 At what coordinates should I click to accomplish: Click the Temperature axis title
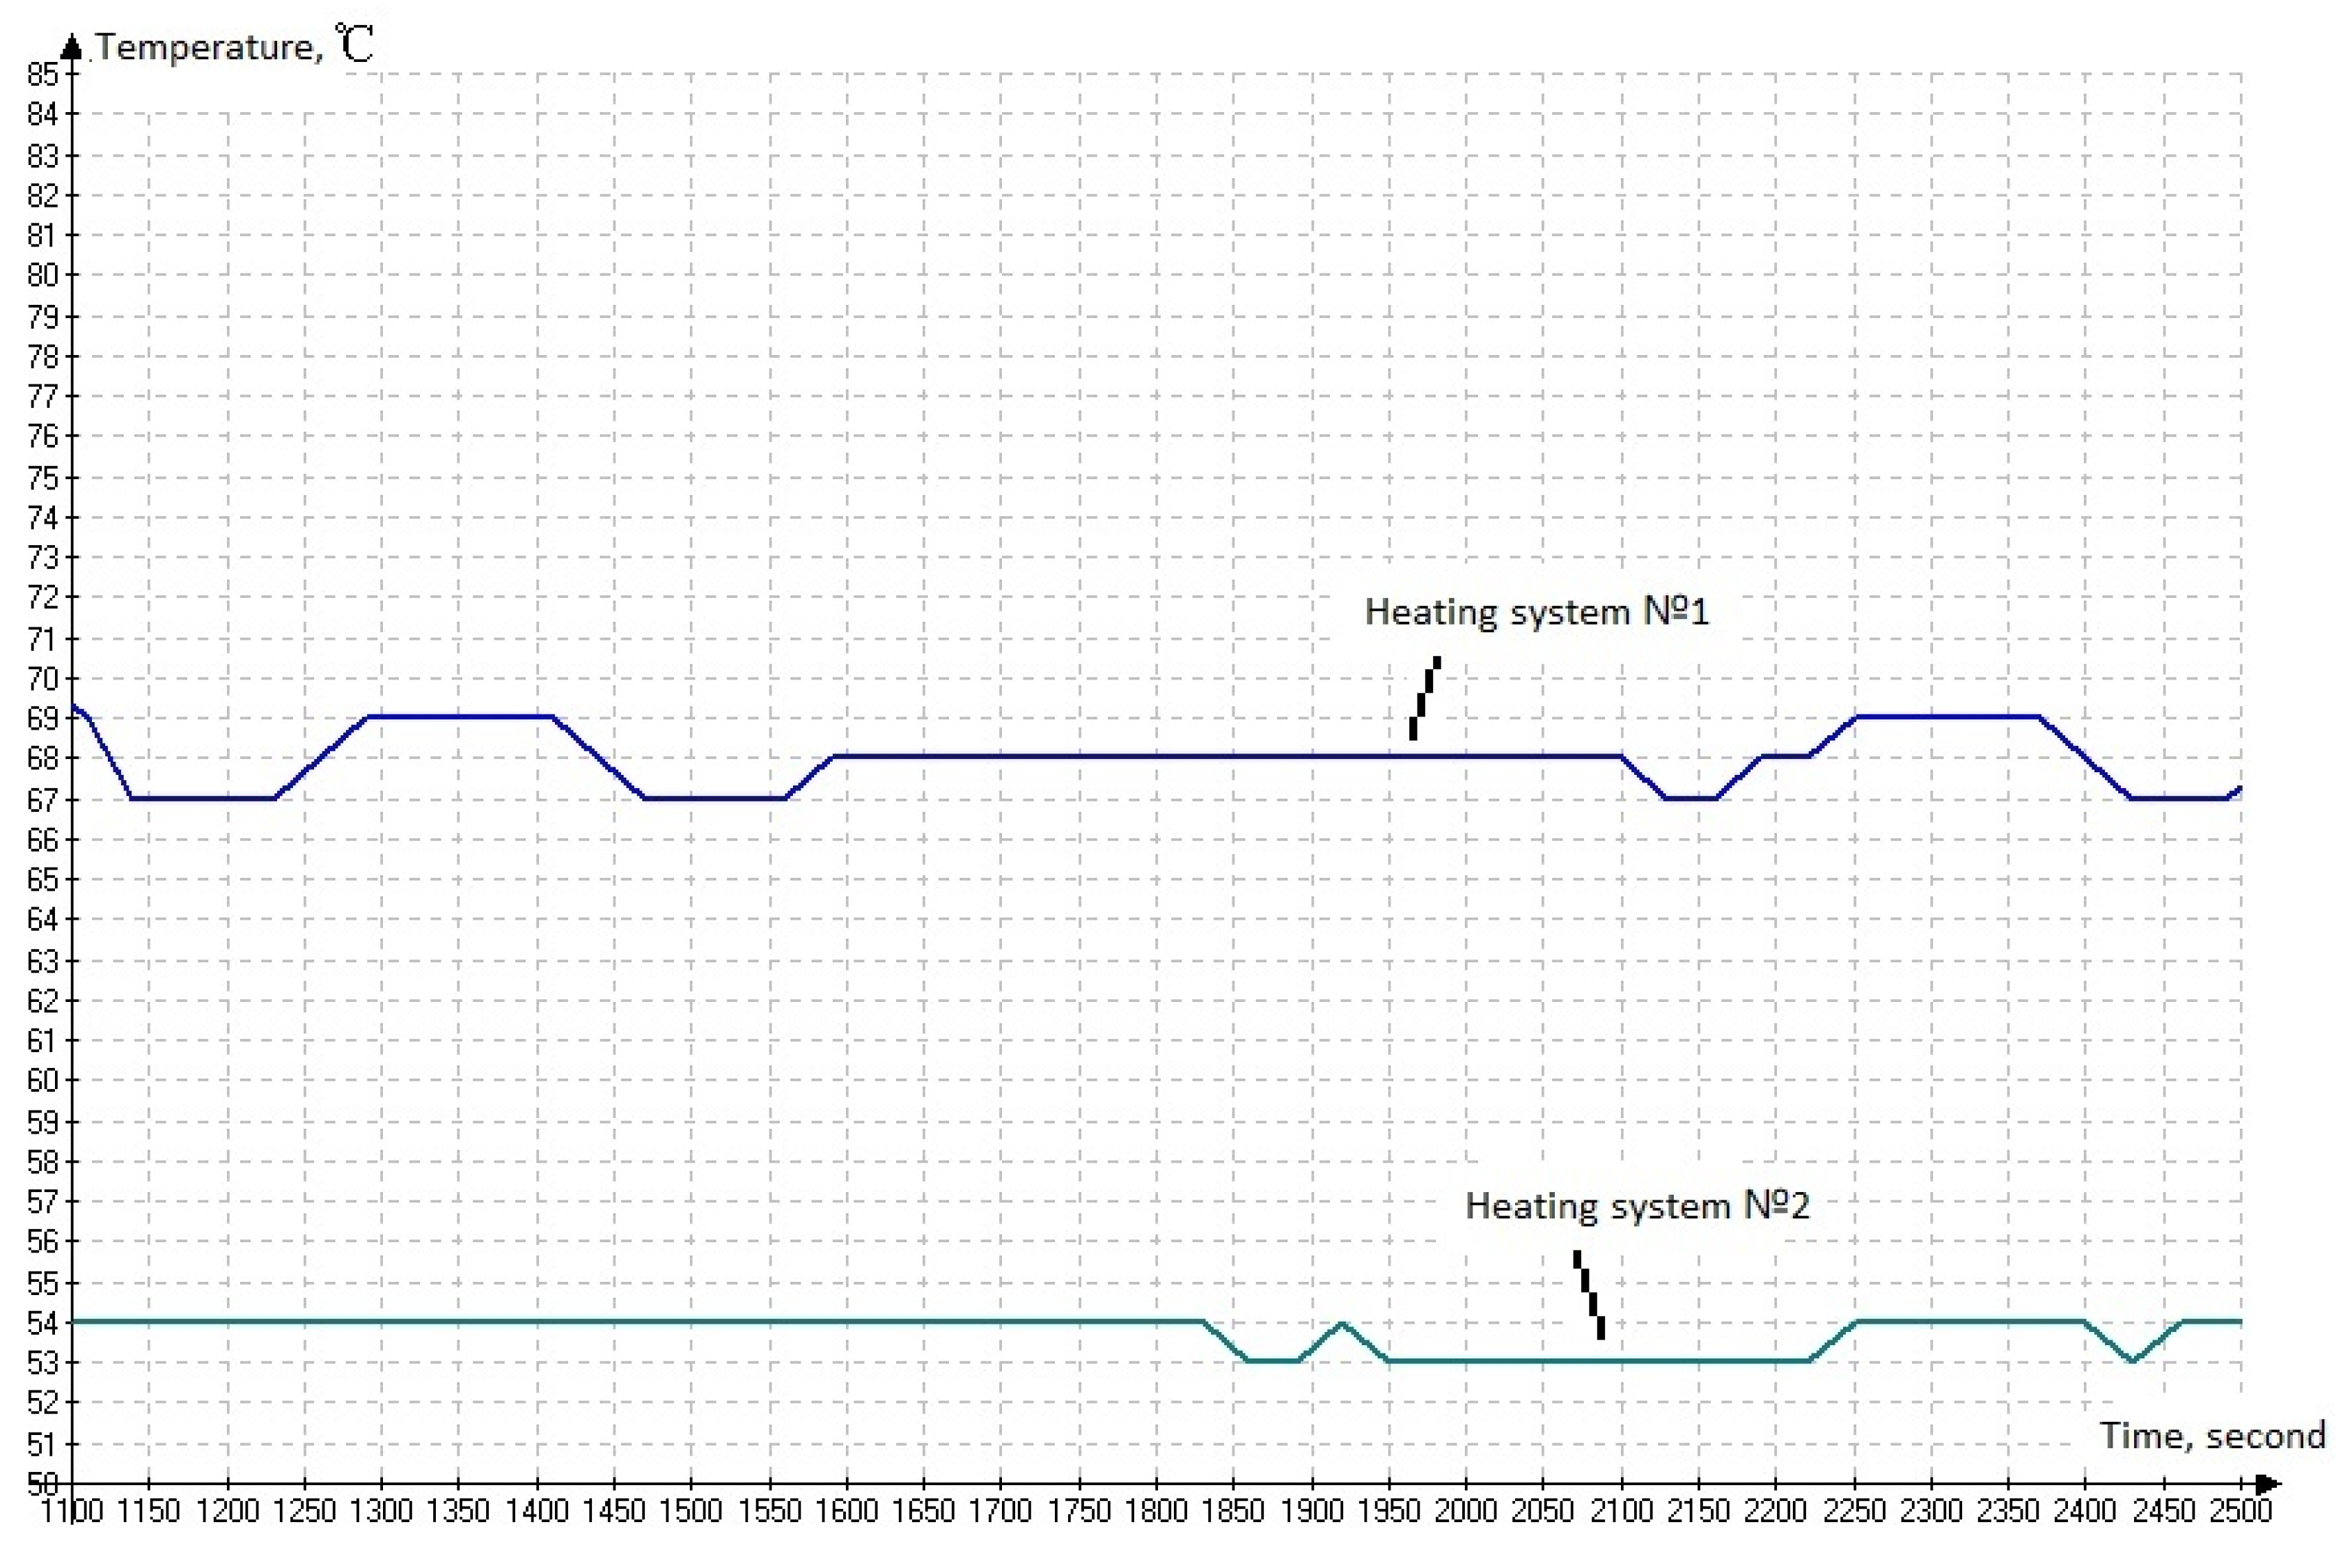point(234,46)
